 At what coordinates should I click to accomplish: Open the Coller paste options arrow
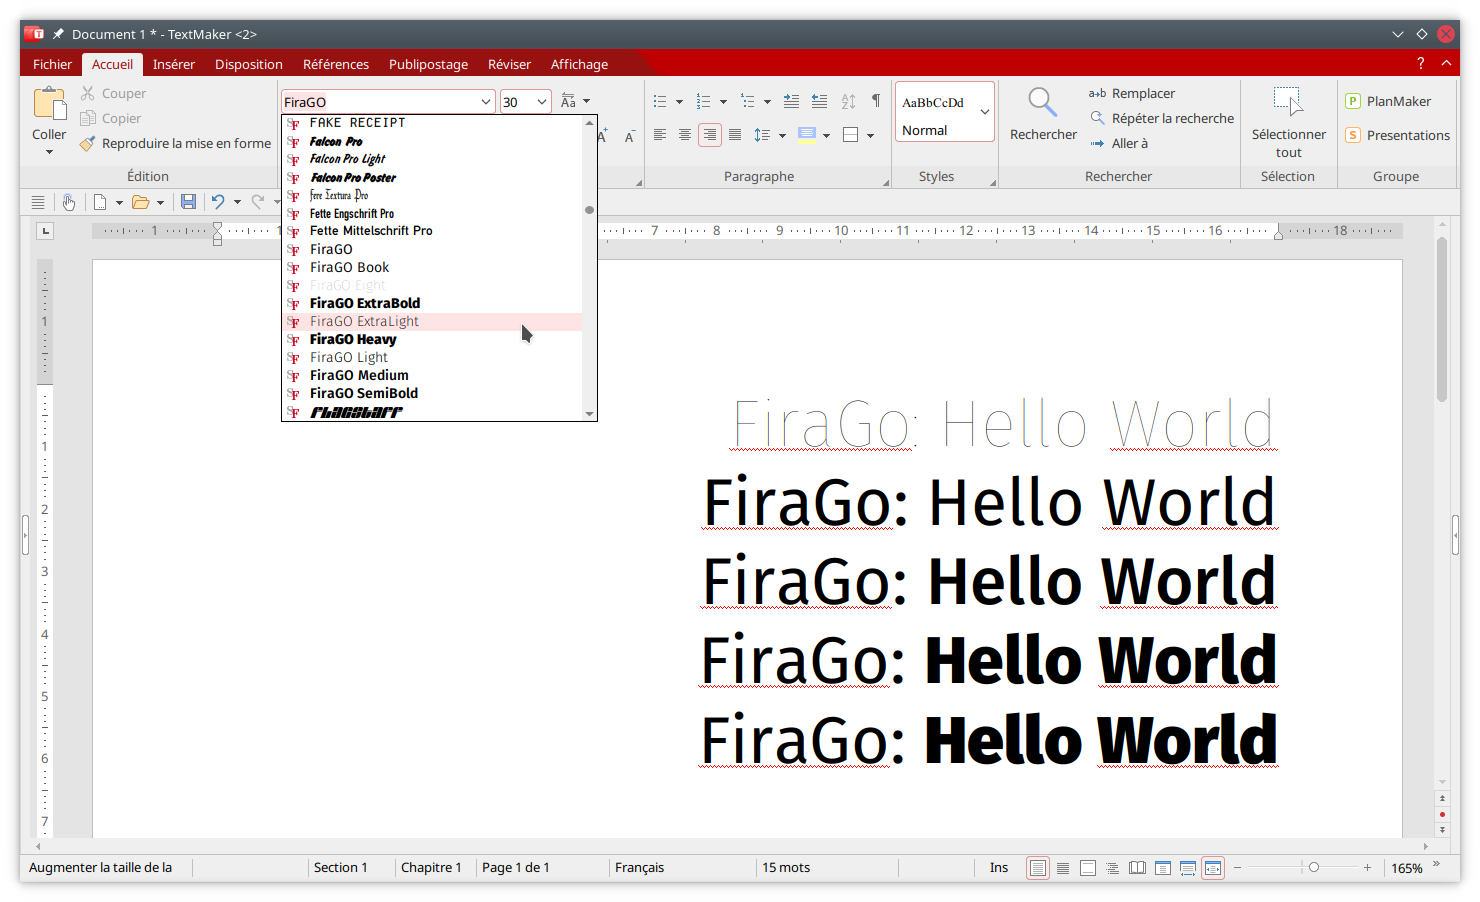[x=49, y=152]
